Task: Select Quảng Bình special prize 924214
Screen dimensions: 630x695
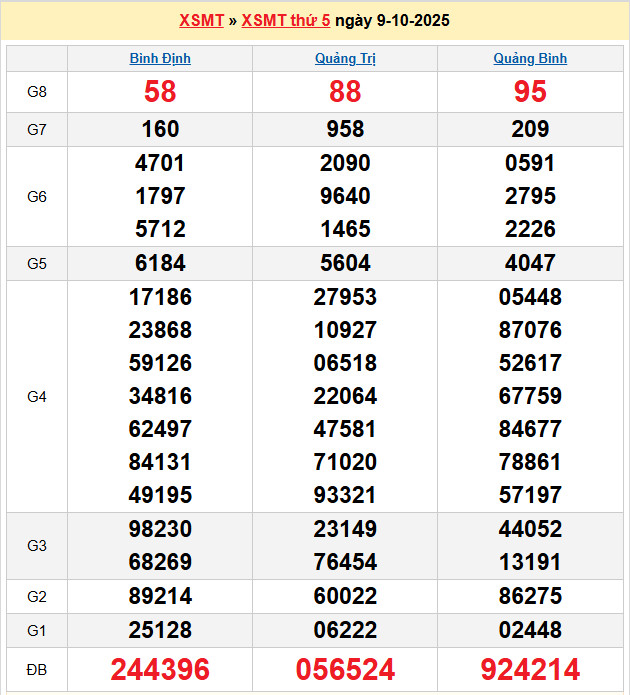Action: [530, 670]
